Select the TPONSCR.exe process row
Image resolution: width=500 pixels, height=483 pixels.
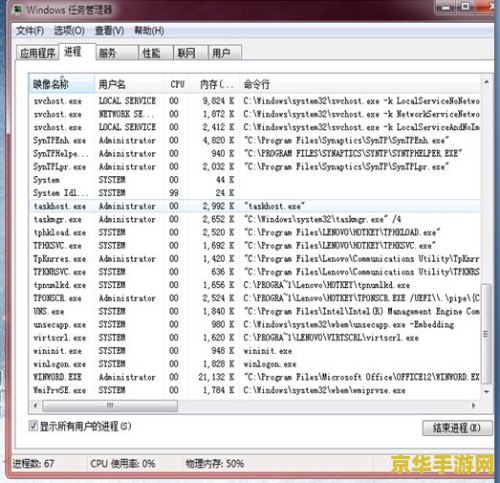(x=255, y=298)
